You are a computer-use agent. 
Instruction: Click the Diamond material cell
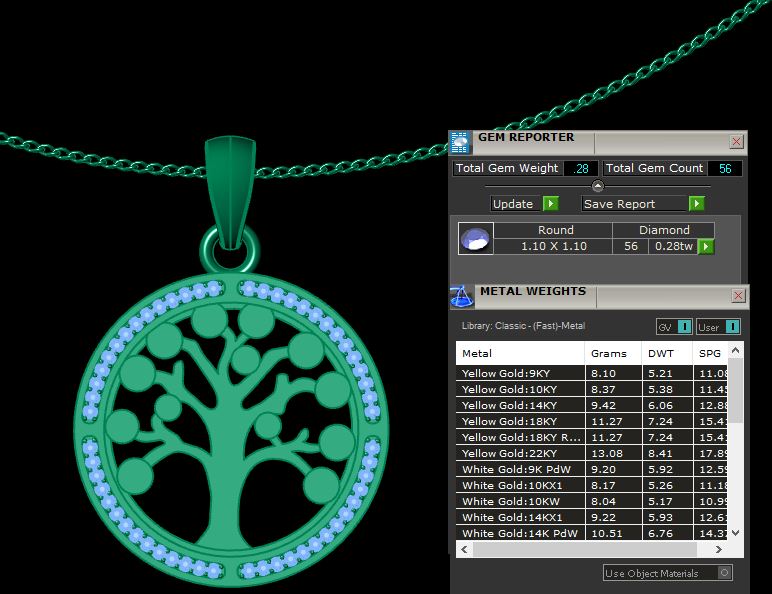pos(664,230)
